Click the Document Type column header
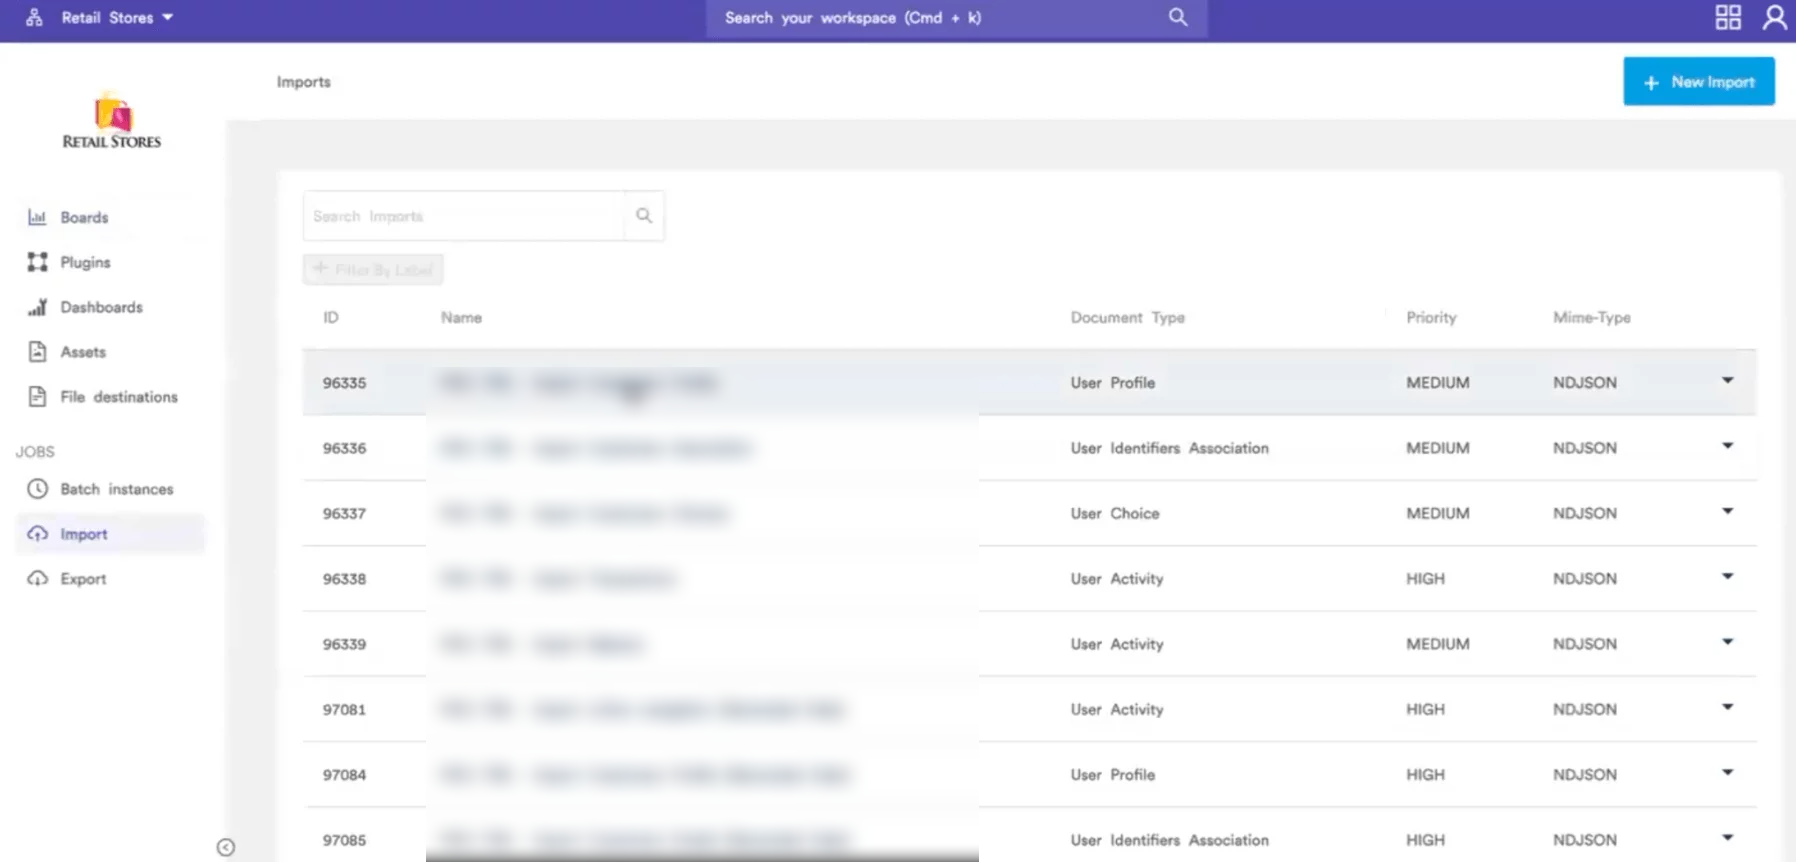The image size is (1796, 862). tap(1128, 317)
